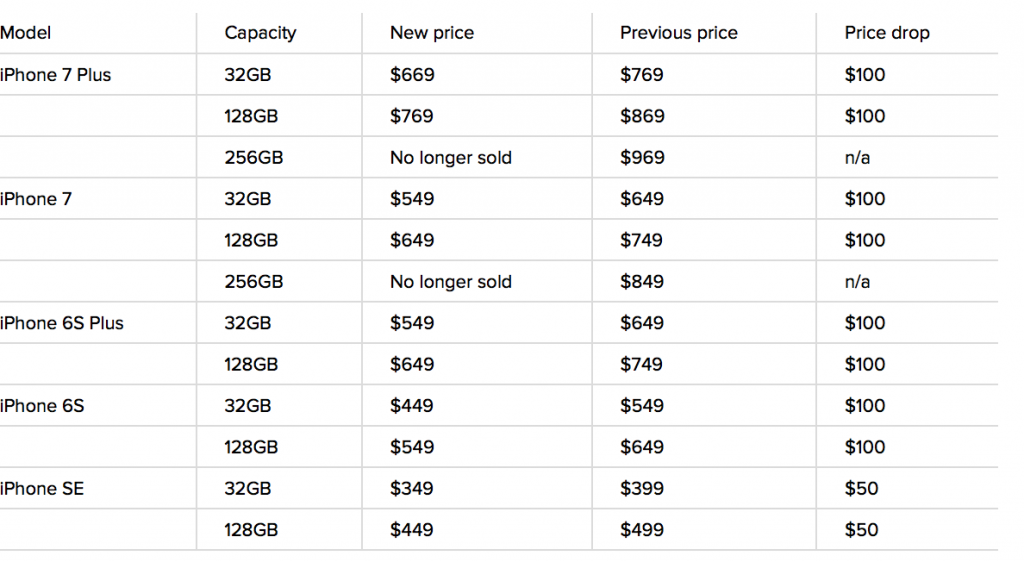Click "No longer sold" for iPhone 7 Plus 256GB
This screenshot has height=562, width=1024.
[451, 158]
